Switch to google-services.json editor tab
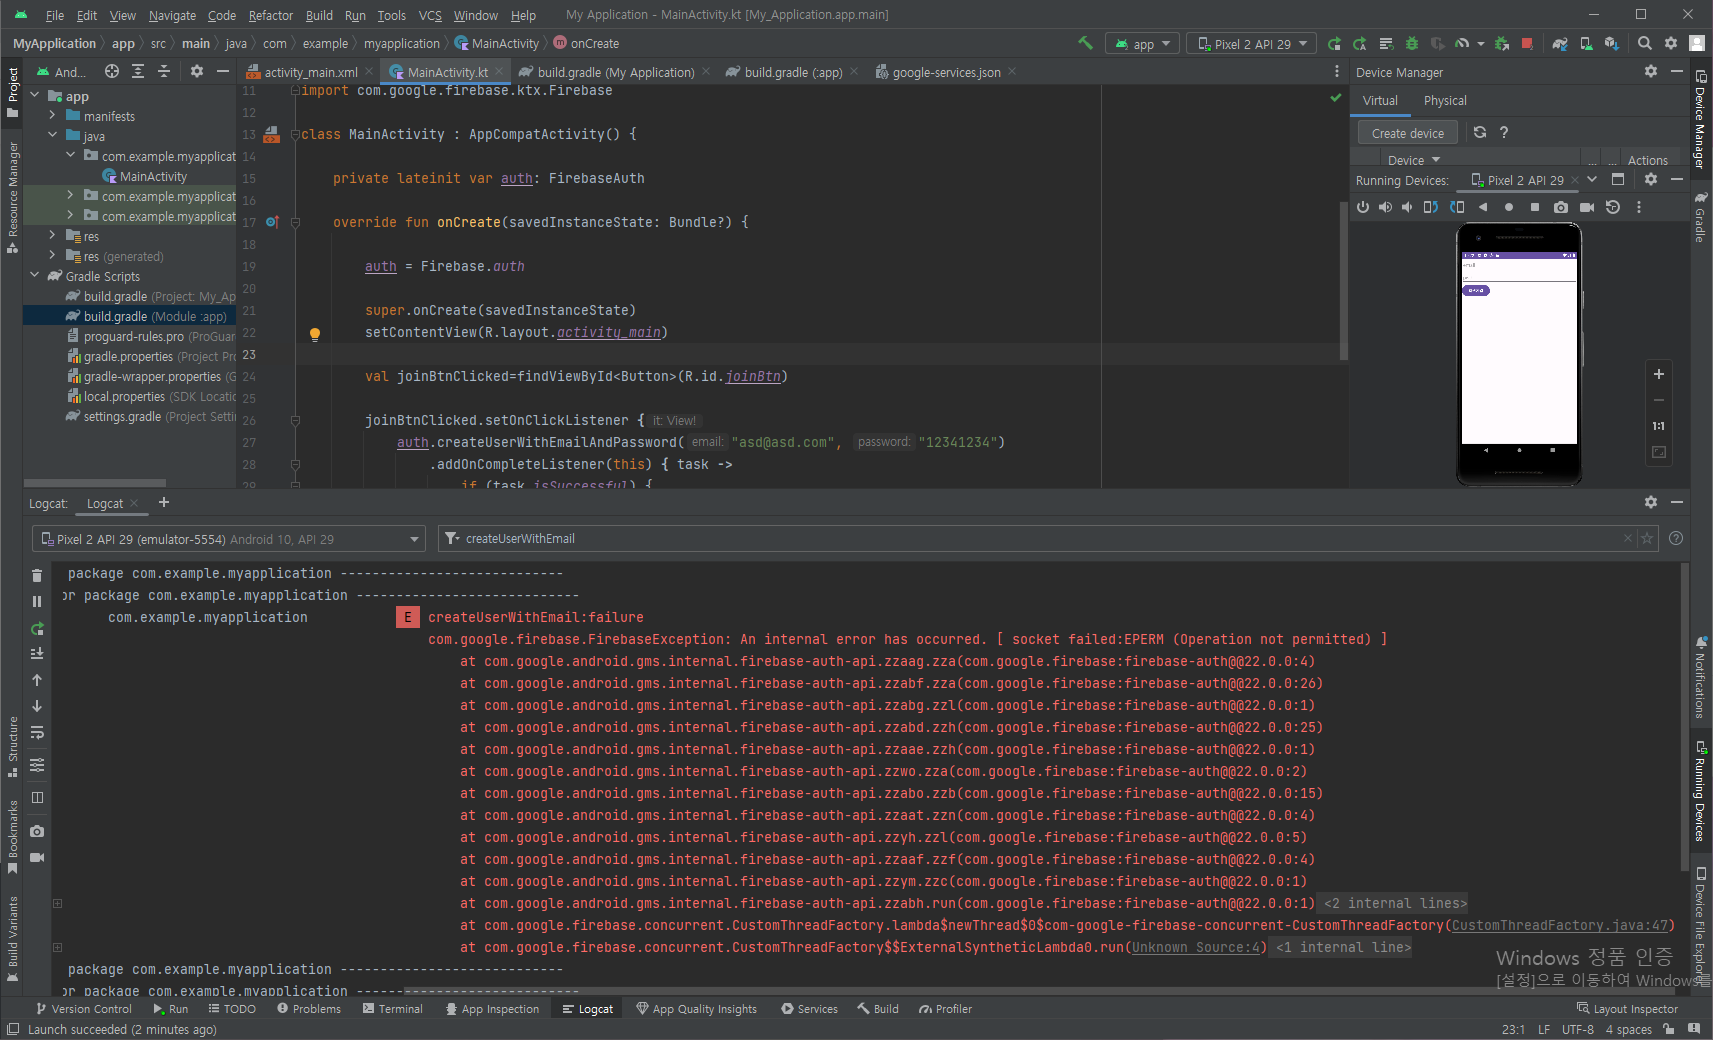Screen dimensions: 1713x1040 [946, 72]
